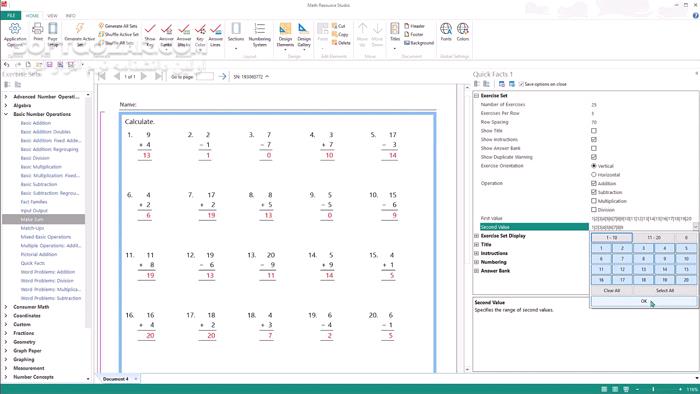Image resolution: width=700 pixels, height=394 pixels.
Task: Switch to INFO ribbon tab
Action: (x=71, y=15)
